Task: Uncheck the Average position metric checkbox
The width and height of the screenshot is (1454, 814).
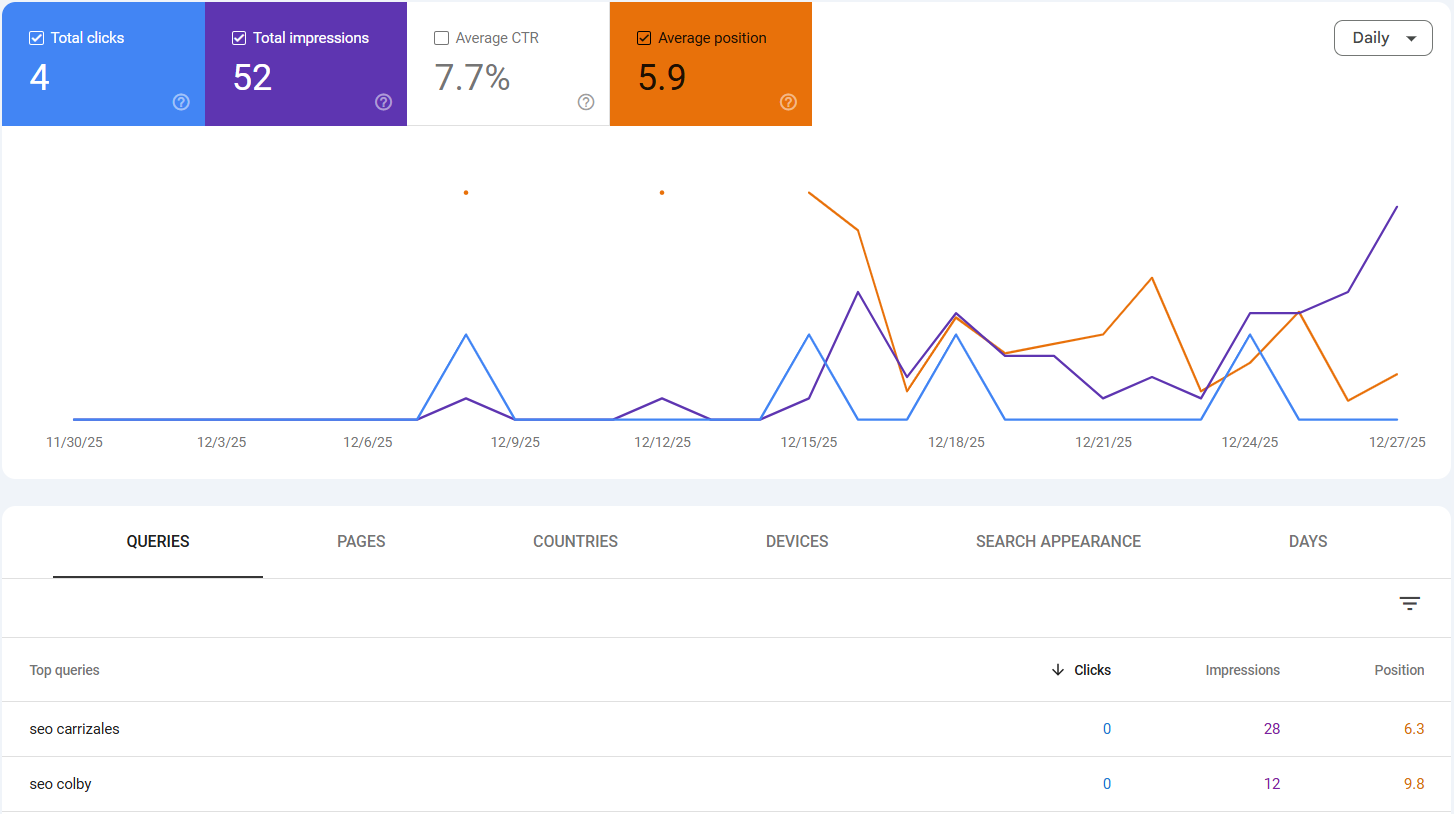Action: pos(643,37)
